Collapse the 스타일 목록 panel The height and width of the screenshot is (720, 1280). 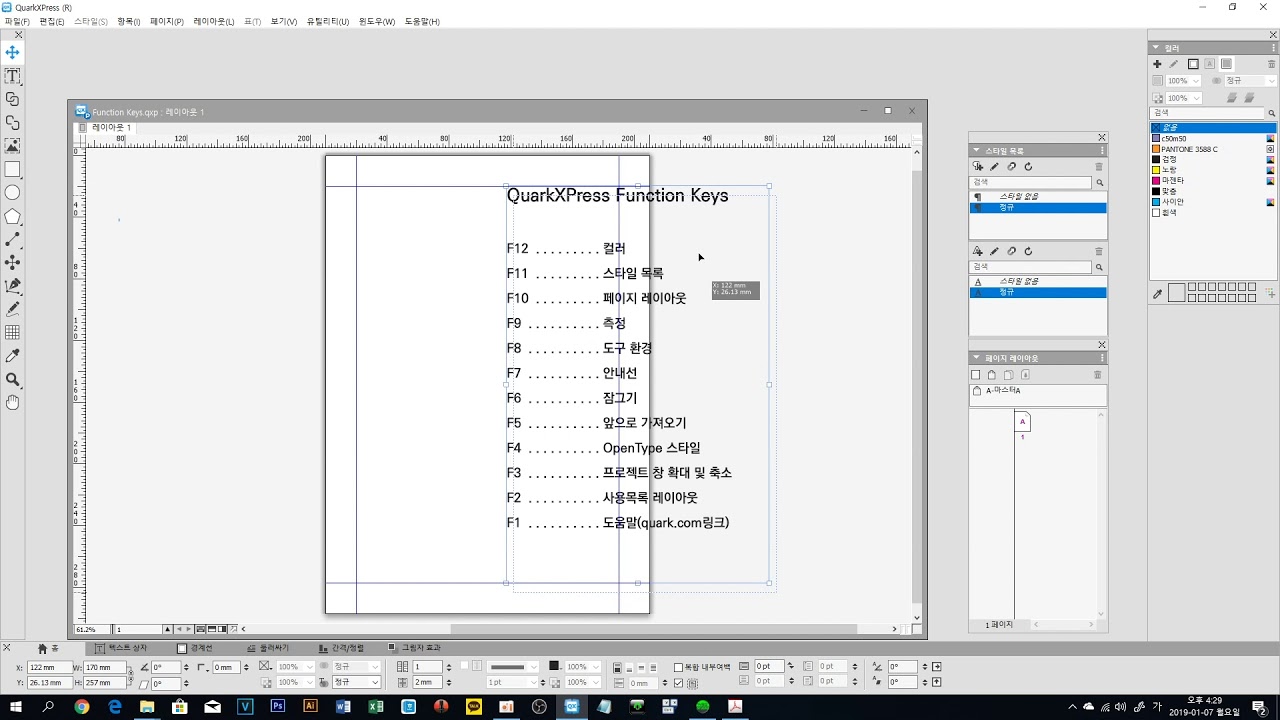pyautogui.click(x=977, y=150)
